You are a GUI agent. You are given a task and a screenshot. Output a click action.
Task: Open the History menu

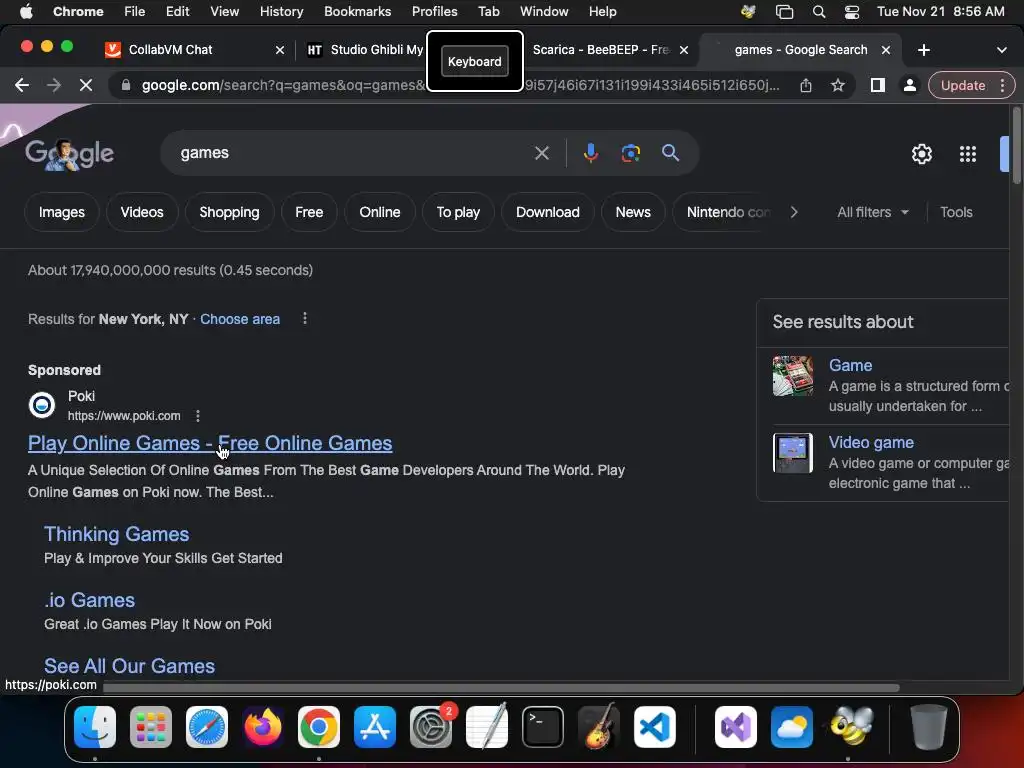[x=281, y=12]
